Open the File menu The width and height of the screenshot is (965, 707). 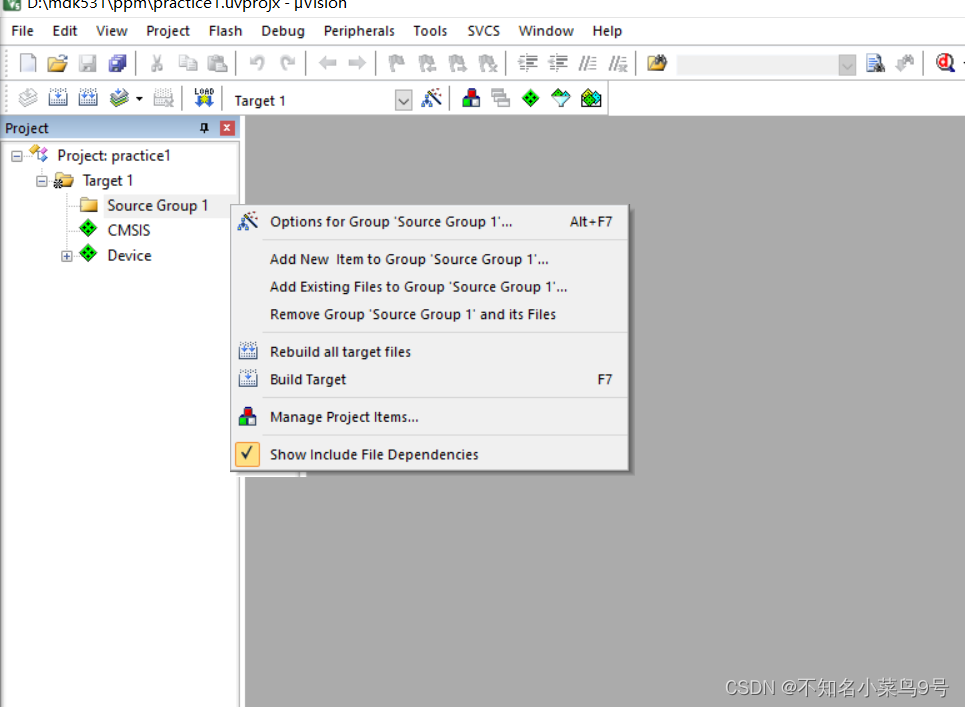tap(22, 31)
